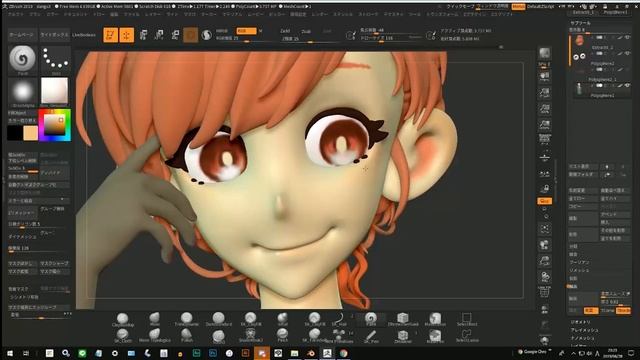This screenshot has width=640, height=360.
Task: Activate the Rotate transform mode icon
Action: coord(175,35)
